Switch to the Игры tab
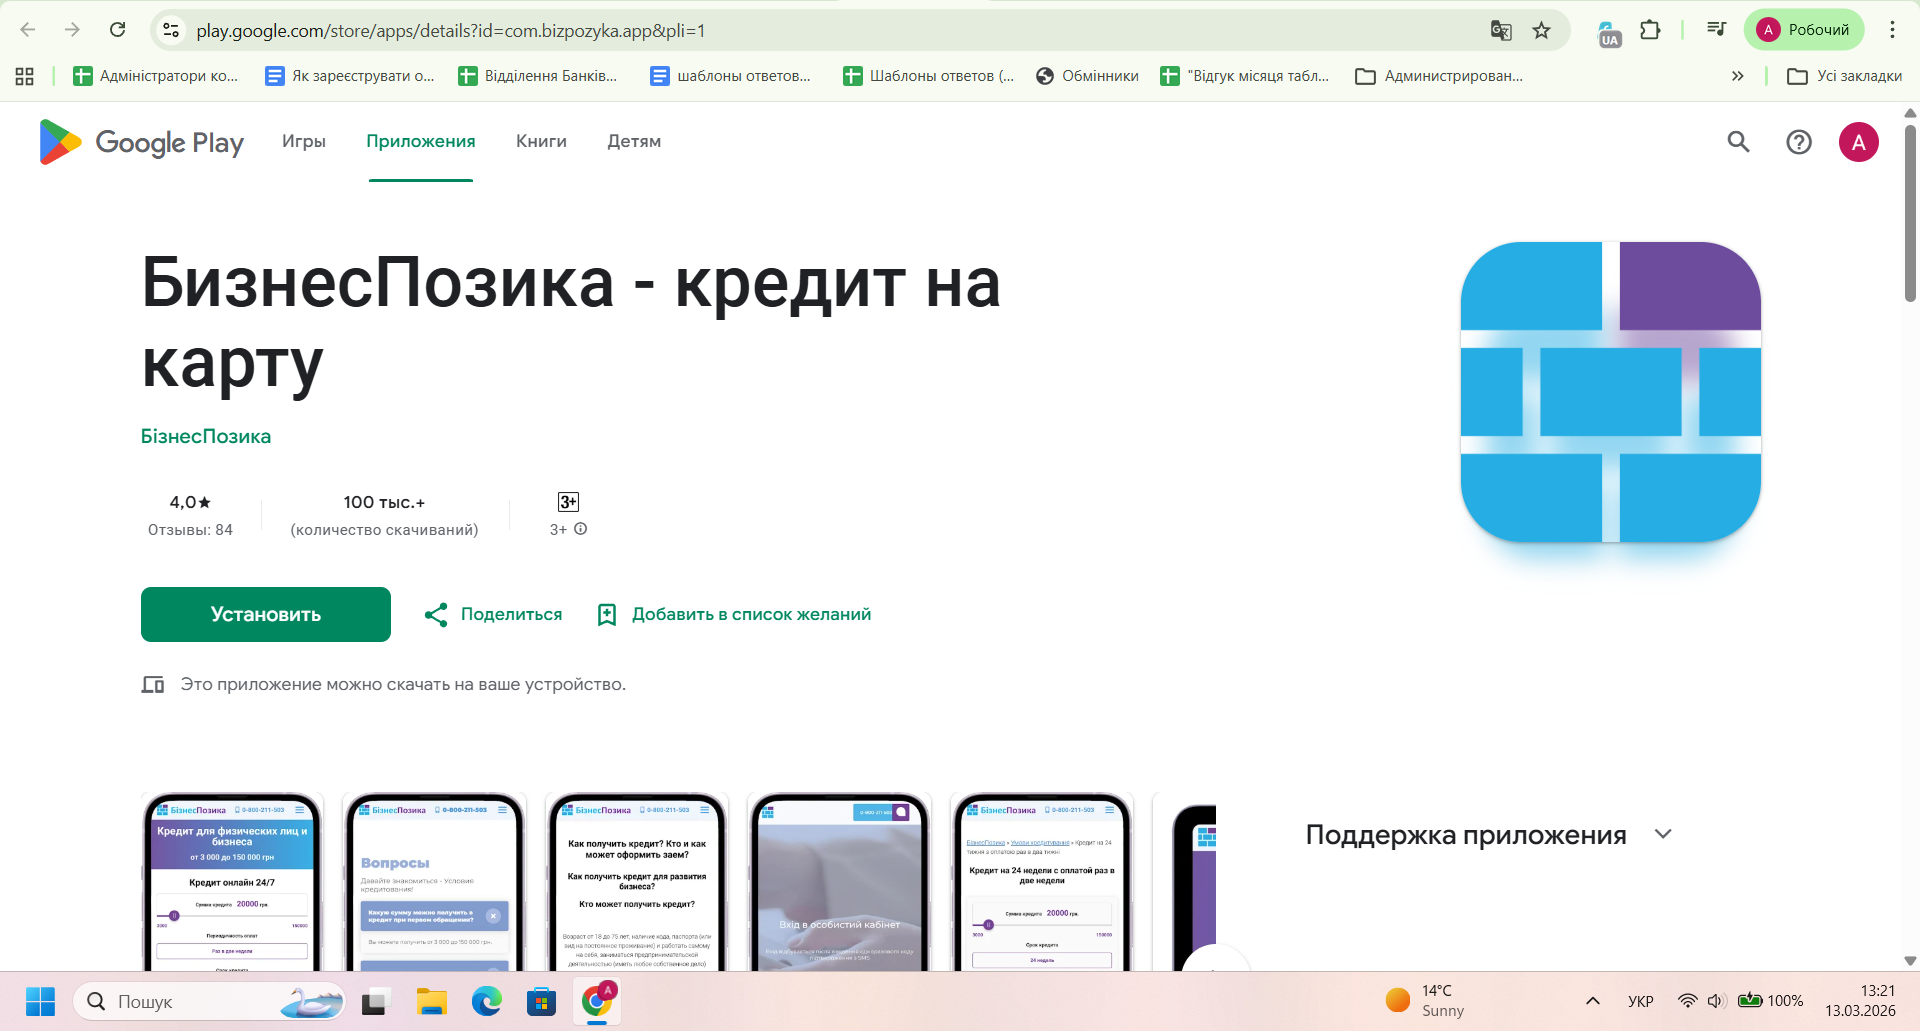 point(304,141)
